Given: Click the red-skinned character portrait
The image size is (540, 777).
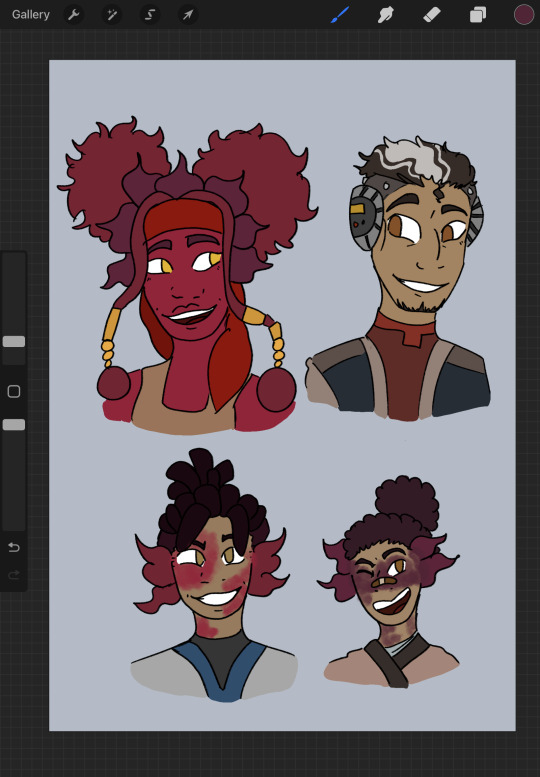Looking at the screenshot, I should click(188, 276).
